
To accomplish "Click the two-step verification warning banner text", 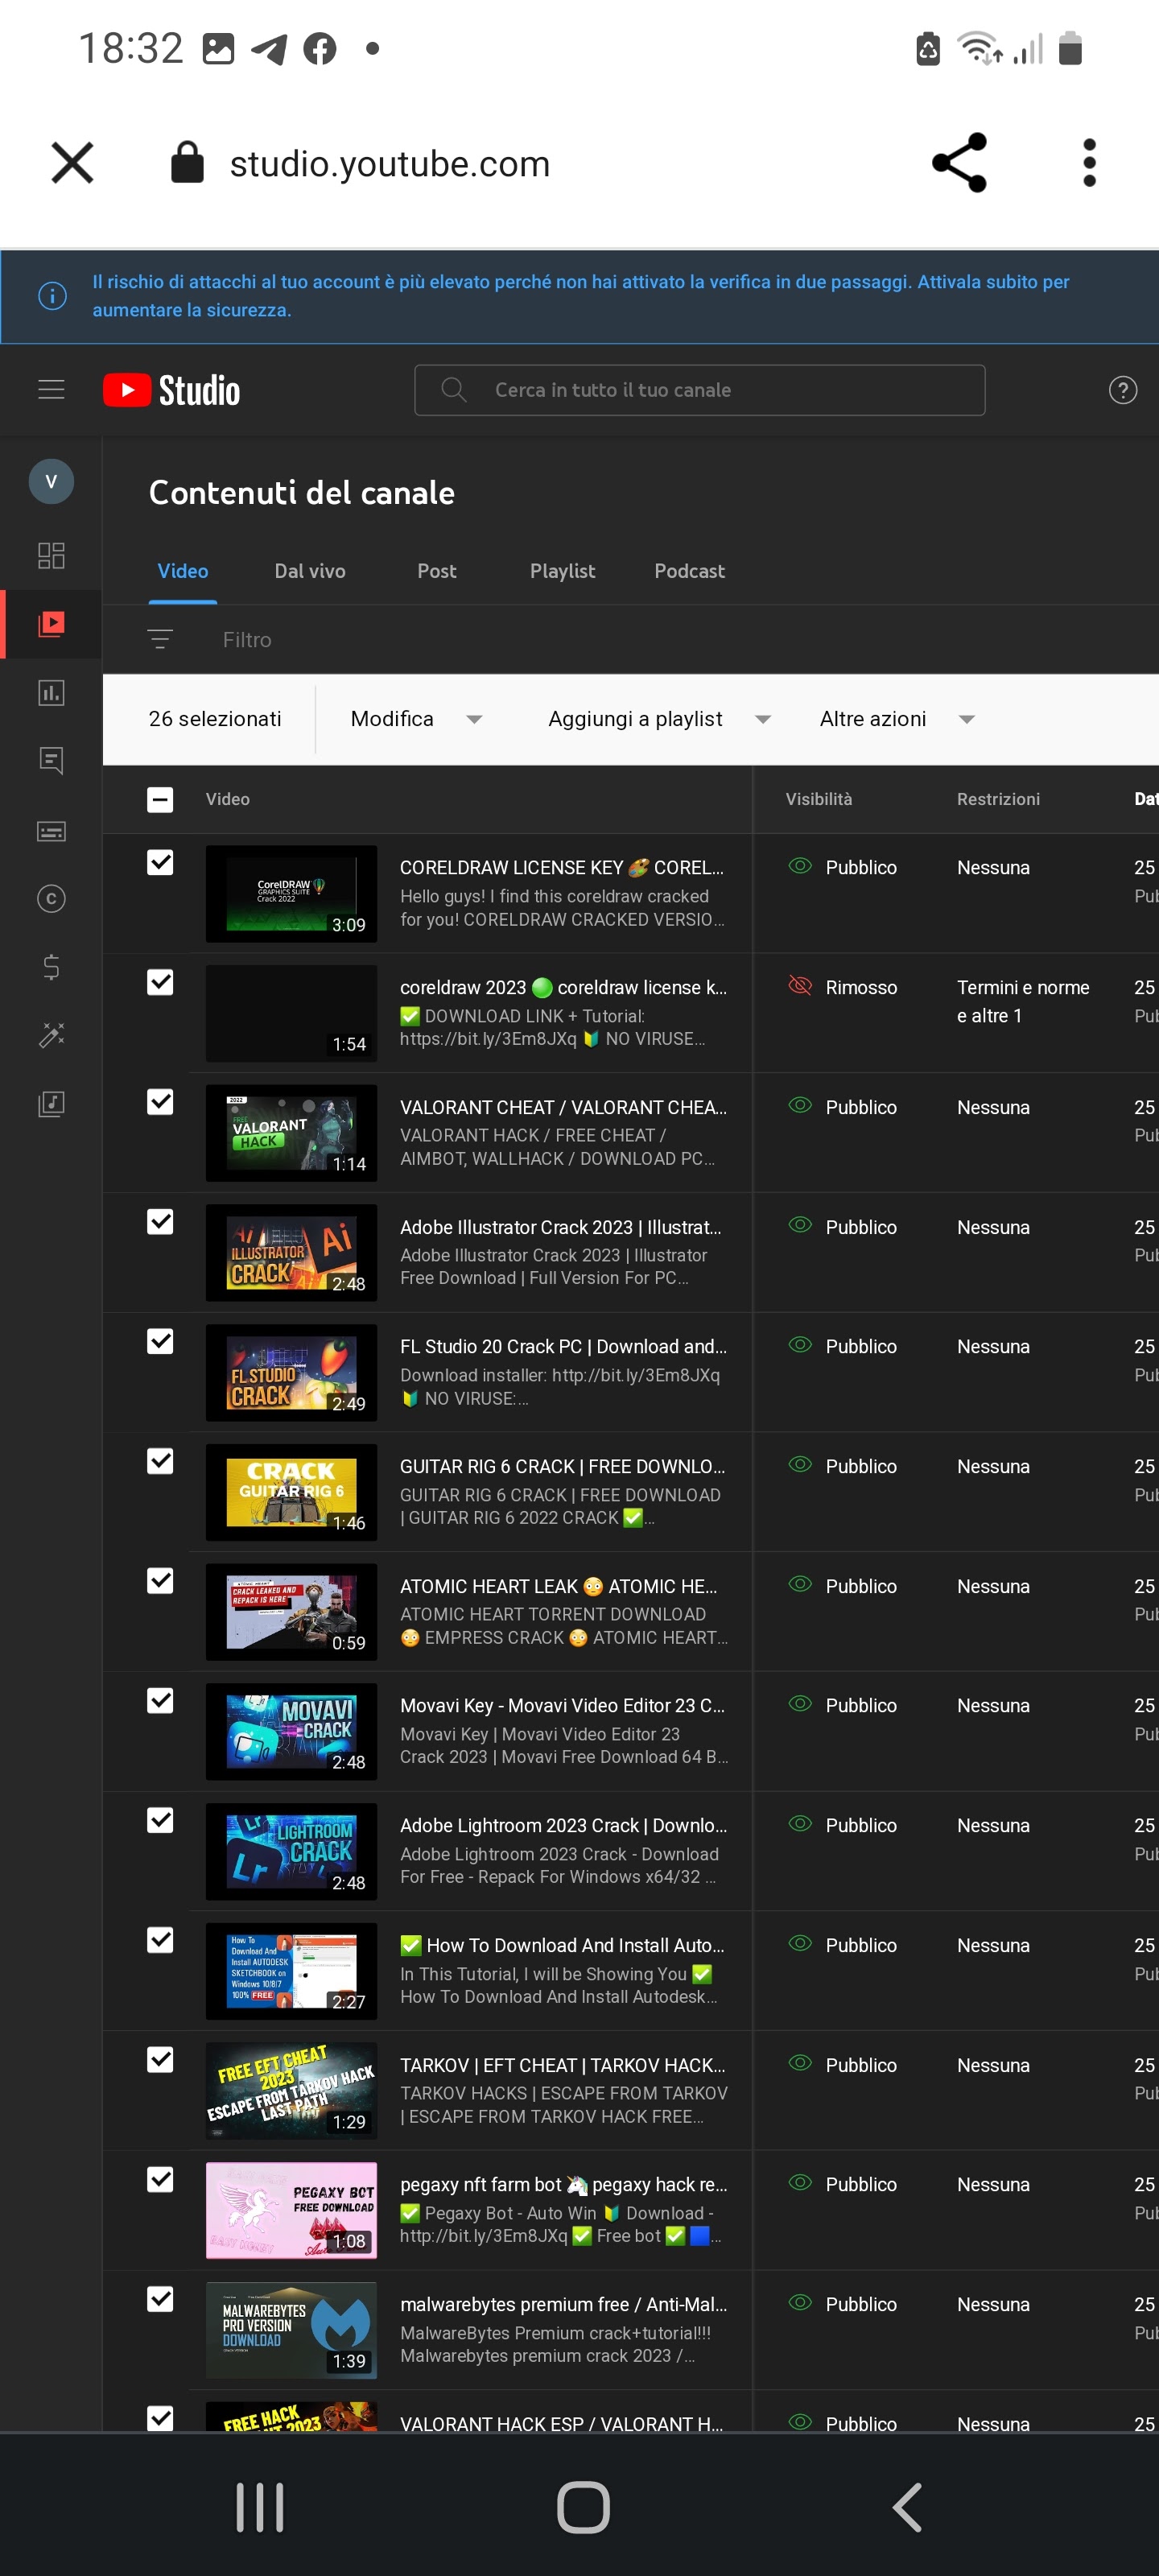I will click(580, 296).
